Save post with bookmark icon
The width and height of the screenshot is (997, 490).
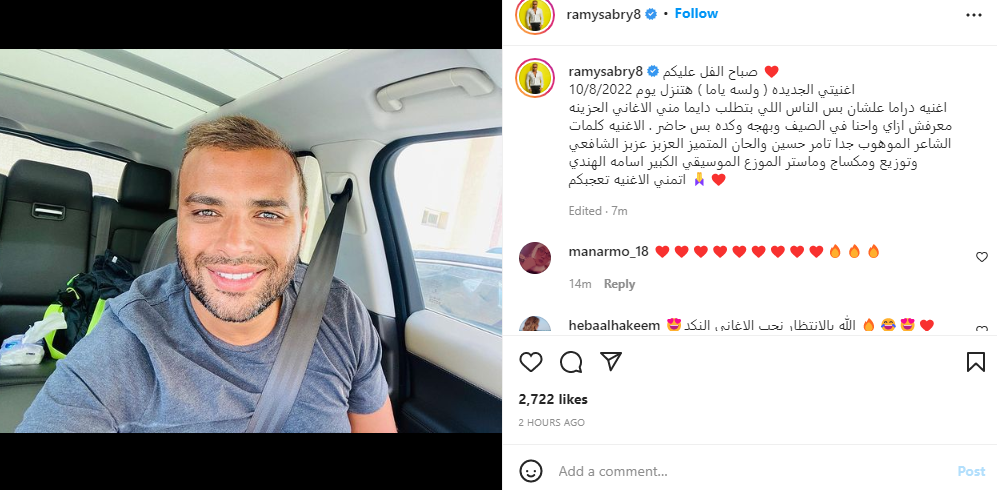point(975,362)
